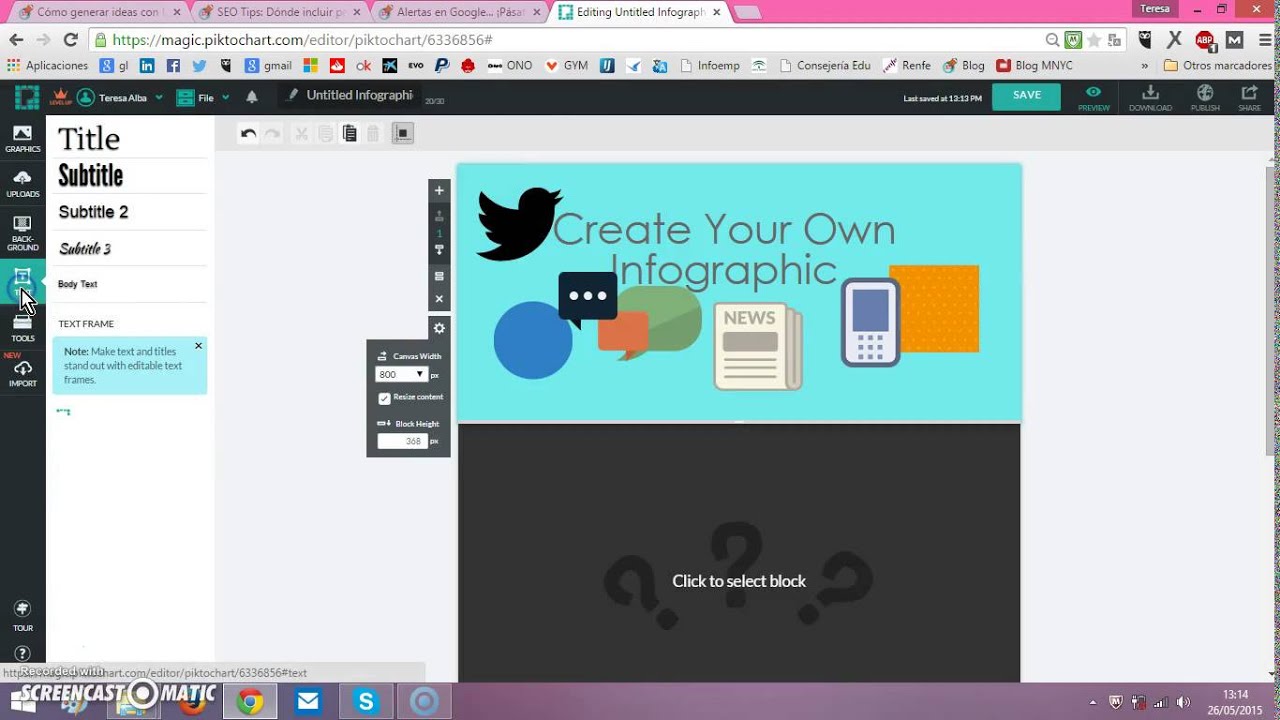This screenshot has height=720, width=1280.
Task: Open gmail bookmark
Action: 268,66
